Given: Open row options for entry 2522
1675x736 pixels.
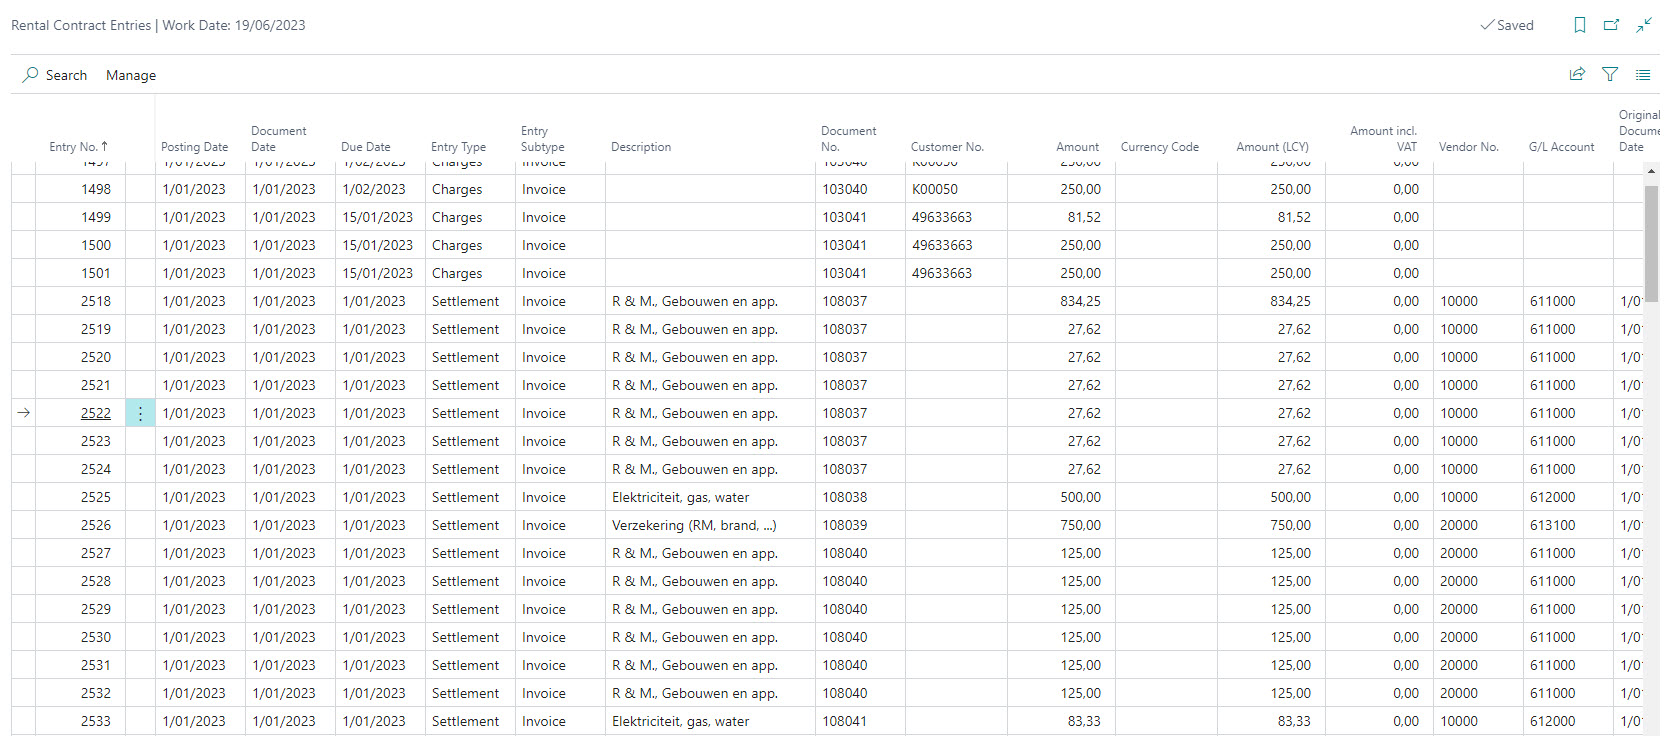Looking at the screenshot, I should (140, 413).
